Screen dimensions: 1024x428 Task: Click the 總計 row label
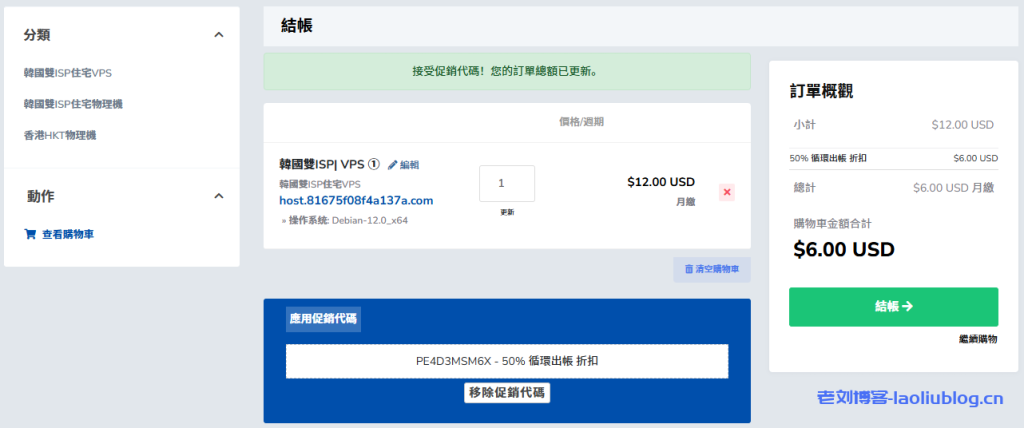pyautogui.click(x=805, y=188)
